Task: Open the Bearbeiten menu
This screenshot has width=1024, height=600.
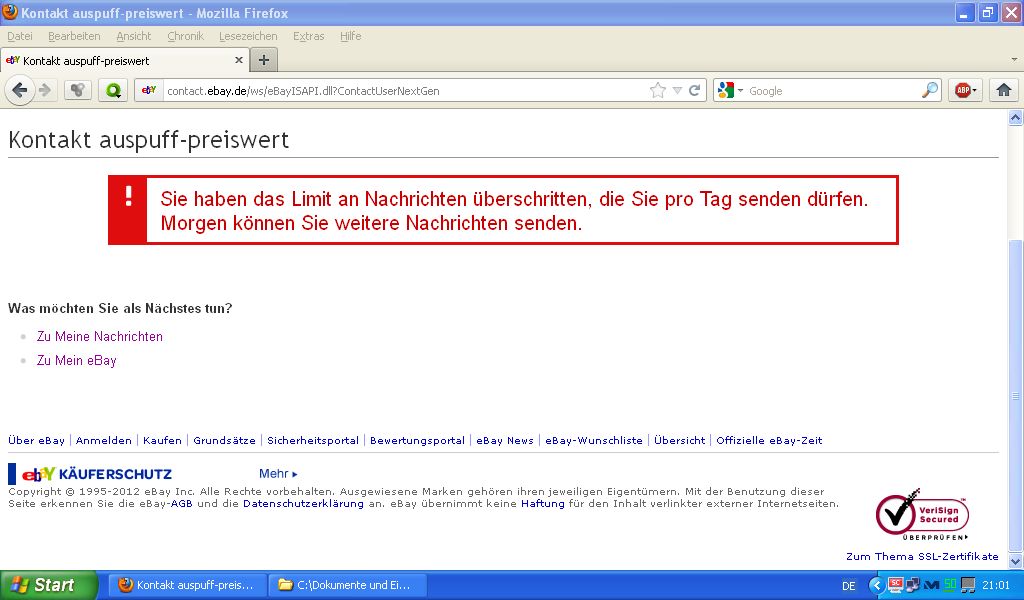Action: (74, 36)
